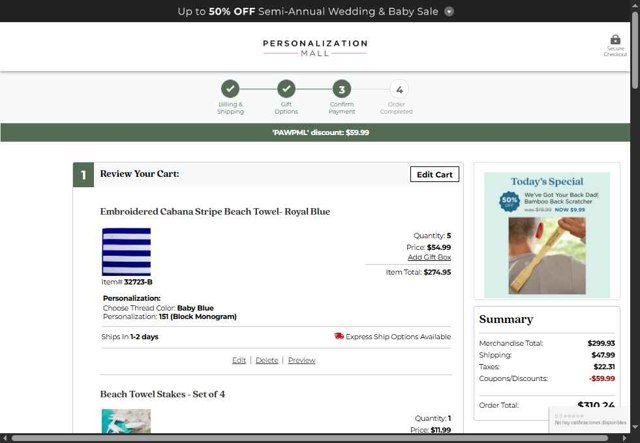This screenshot has height=443, width=640.
Task: Click the scroll right arrow at bottom
Action: (624, 438)
